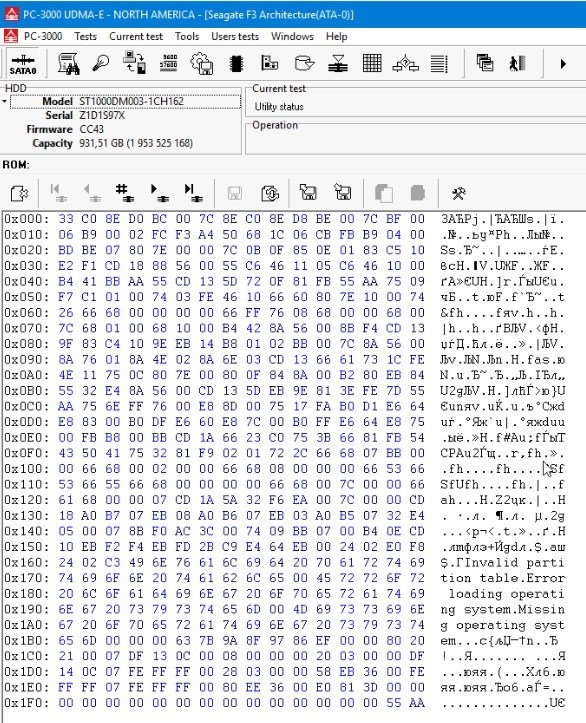Click the go-to sector number icon
Viewport: 586px width, 723px height.
tap(125, 193)
